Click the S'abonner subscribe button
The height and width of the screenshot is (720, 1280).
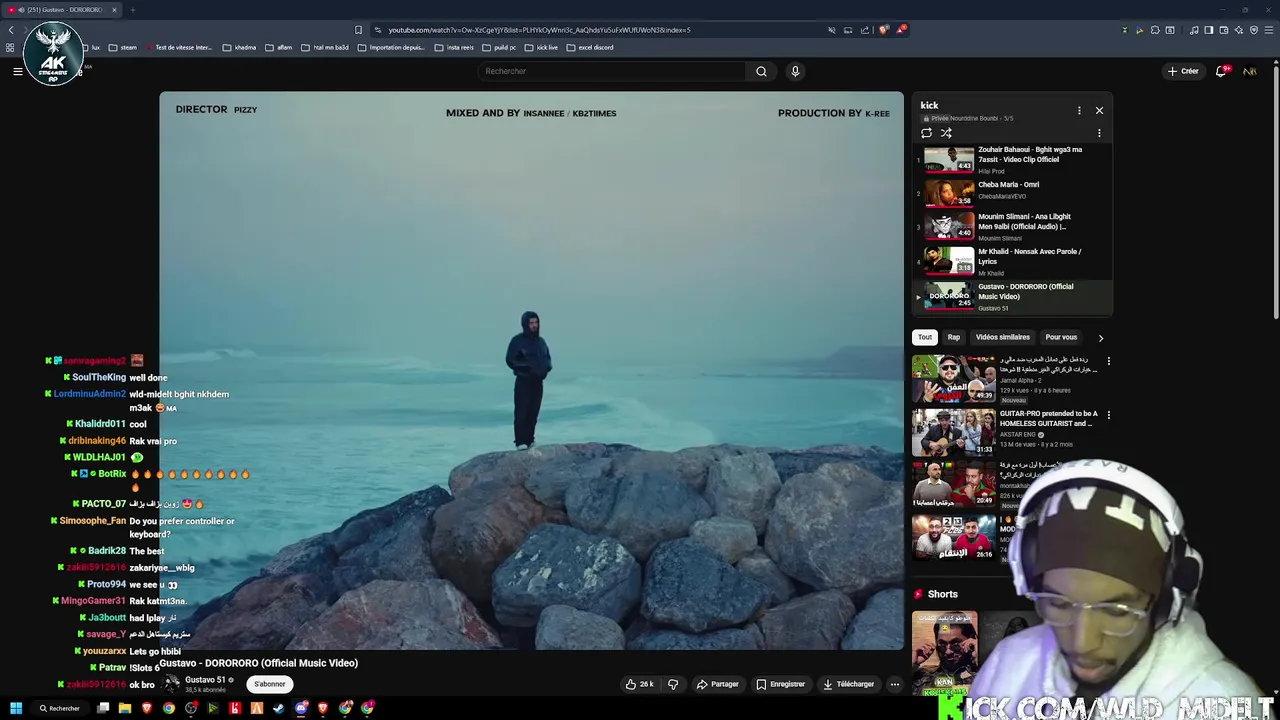click(270, 684)
